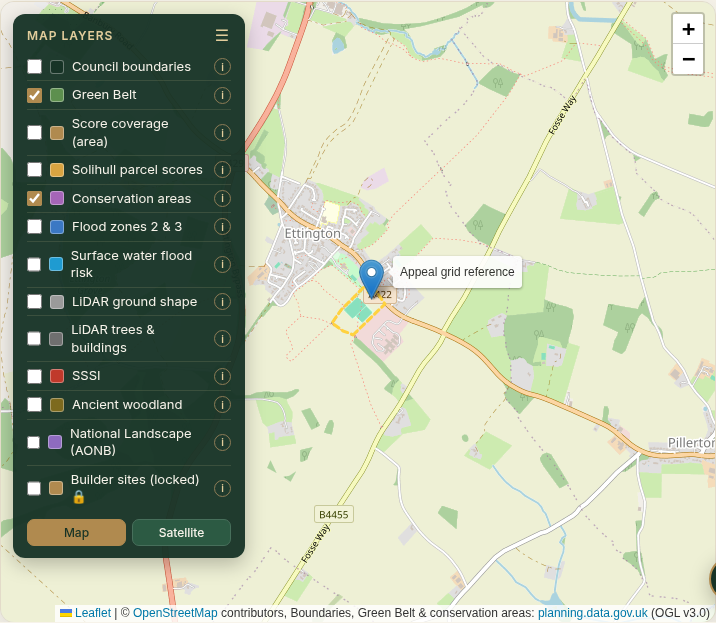The width and height of the screenshot is (716, 623).
Task: Enable Score coverage (area) layer
Action: pos(34,132)
